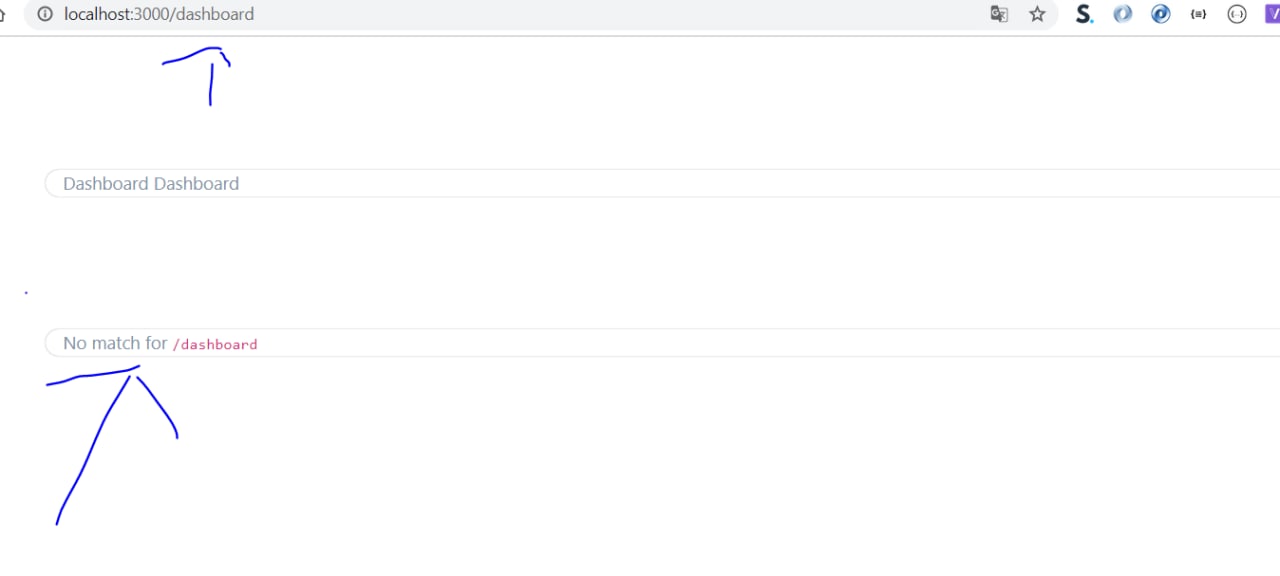Focus the localhost:3000/dashboard address bar
The width and height of the screenshot is (1280, 576).
pos(159,14)
